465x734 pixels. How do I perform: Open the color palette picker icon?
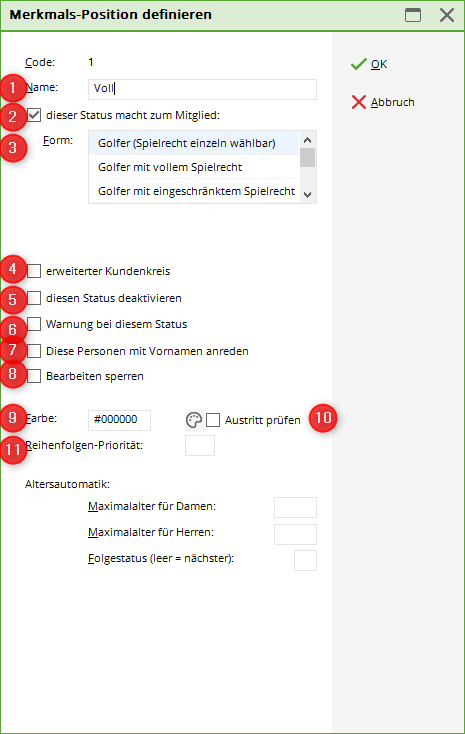(x=194, y=420)
